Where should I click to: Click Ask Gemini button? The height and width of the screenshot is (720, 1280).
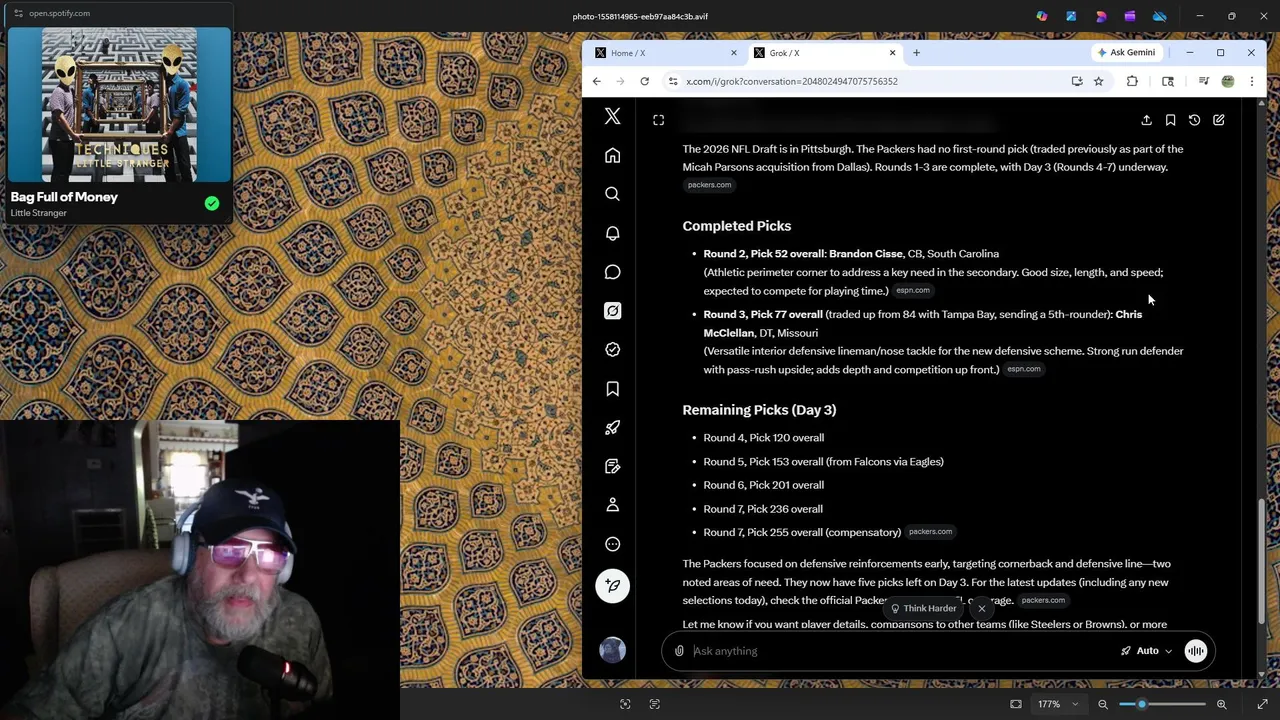1125,53
